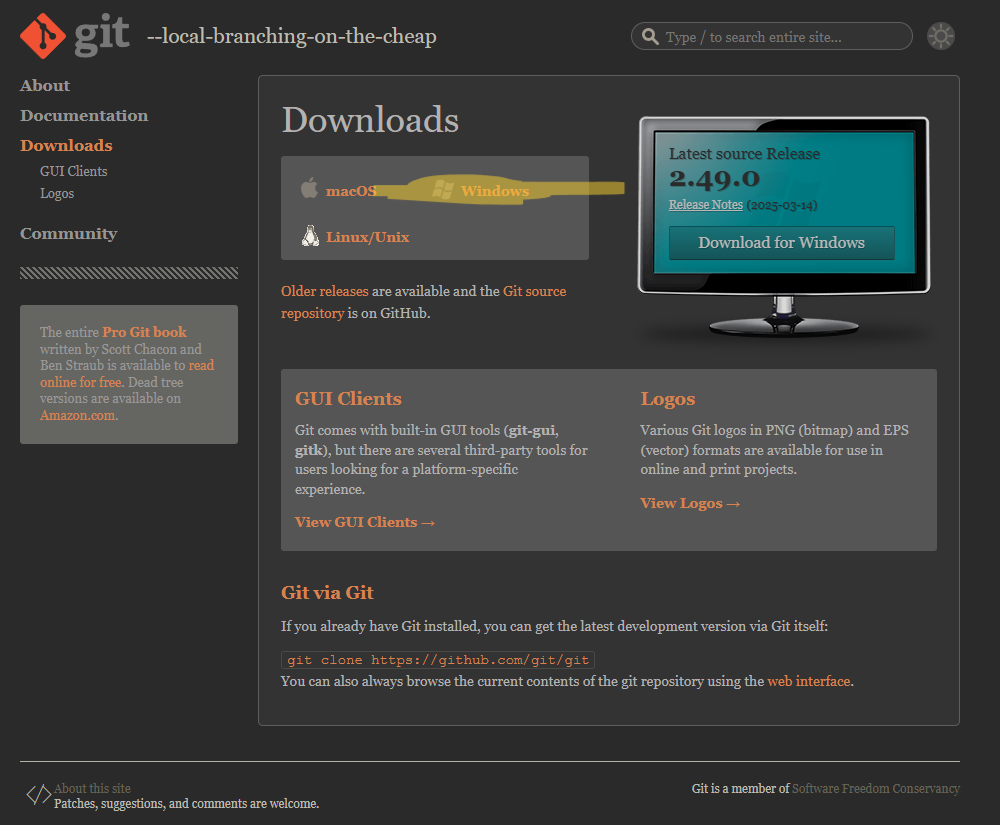
Task: Open About this site footer link
Action: [92, 789]
